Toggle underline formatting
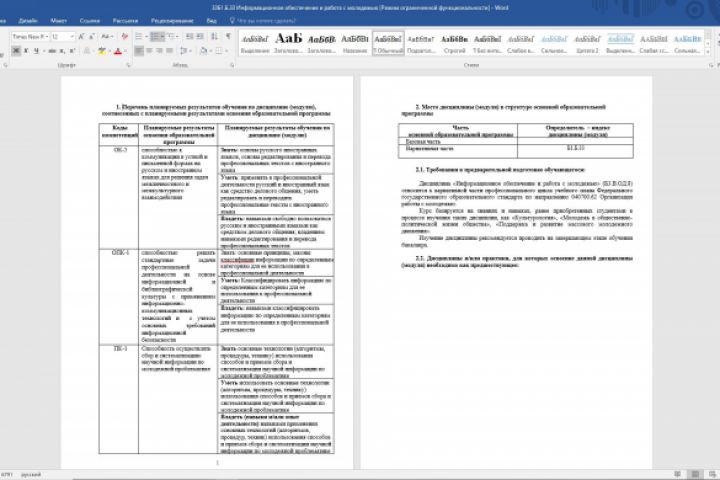Image resolution: width=720 pixels, height=480 pixels. pyautogui.click(x=36, y=51)
